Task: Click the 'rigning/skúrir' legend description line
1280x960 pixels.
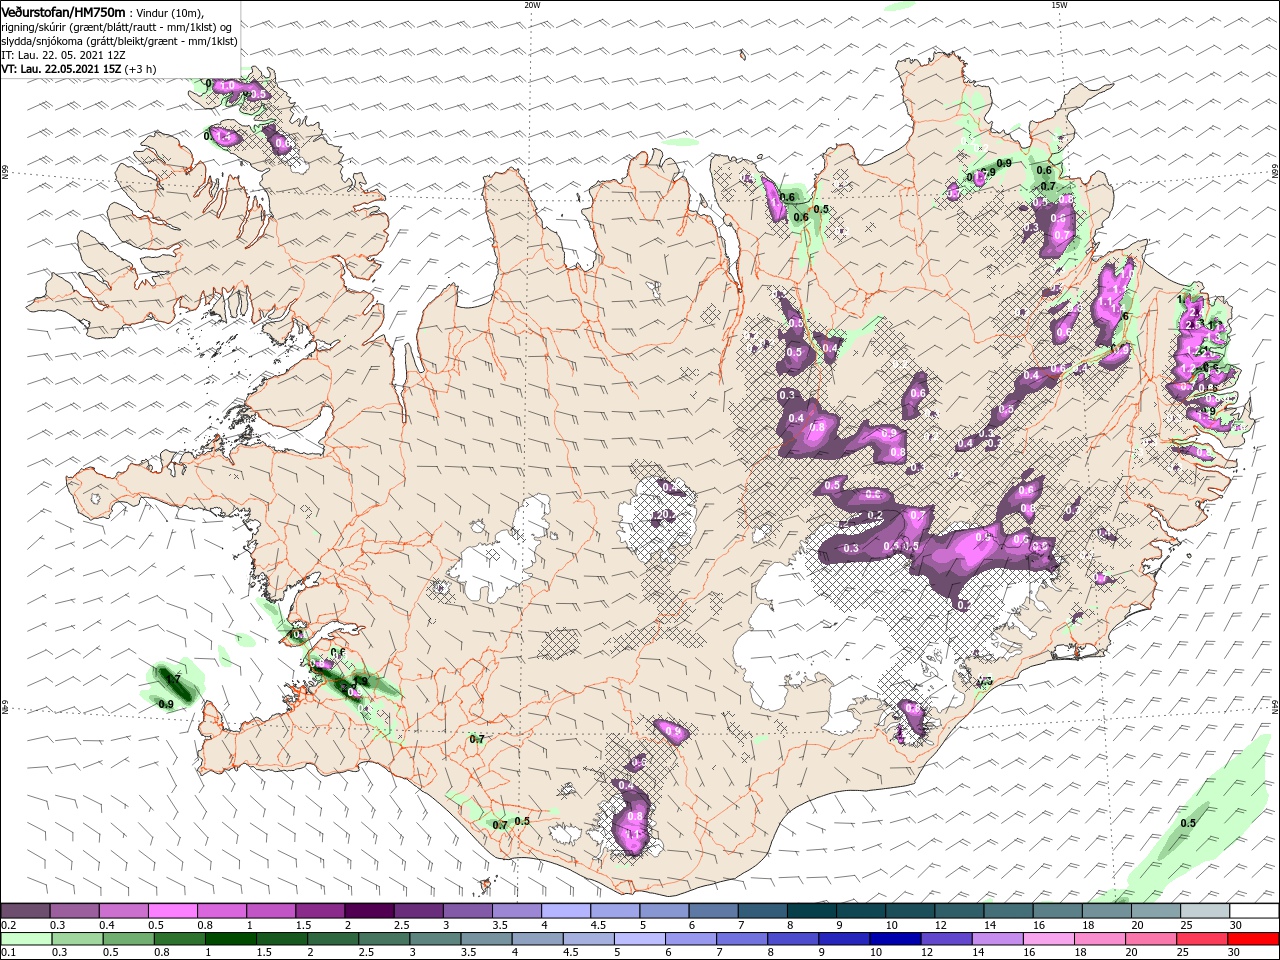Action: pyautogui.click(x=117, y=26)
